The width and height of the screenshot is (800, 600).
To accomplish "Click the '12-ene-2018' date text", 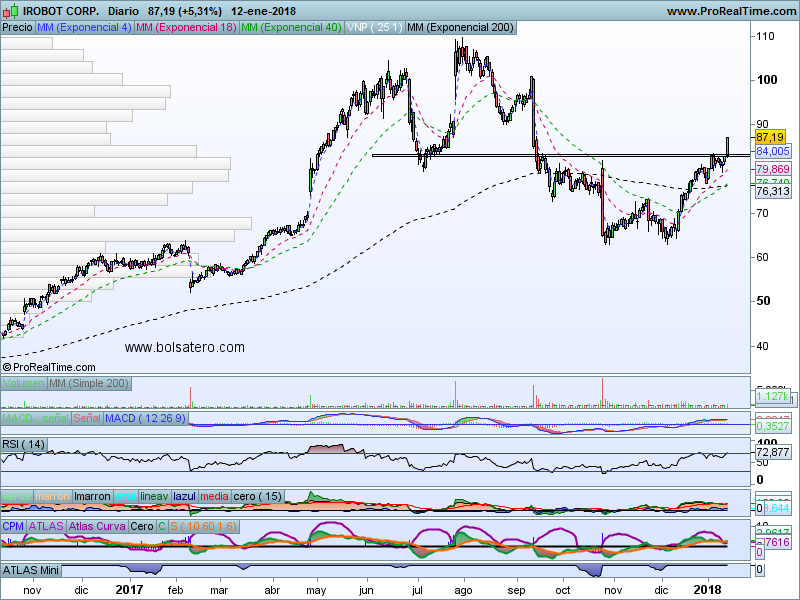I will coord(263,11).
